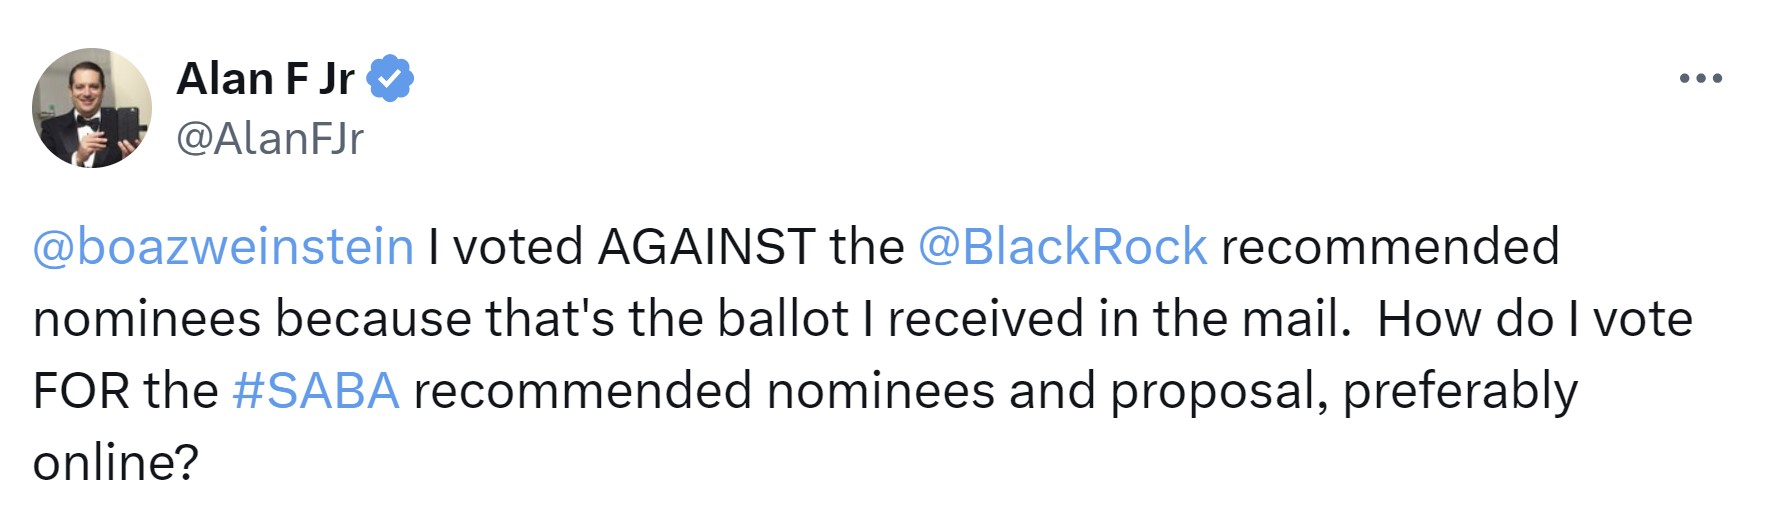Open Alan F Jr's profile photo
The width and height of the screenshot is (1769, 531).
click(x=92, y=108)
